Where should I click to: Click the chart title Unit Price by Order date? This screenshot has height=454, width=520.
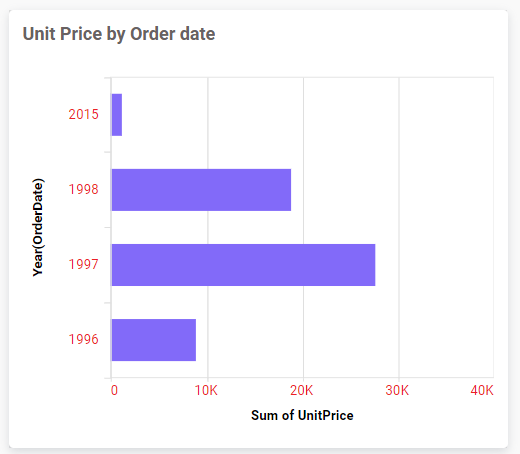(119, 34)
